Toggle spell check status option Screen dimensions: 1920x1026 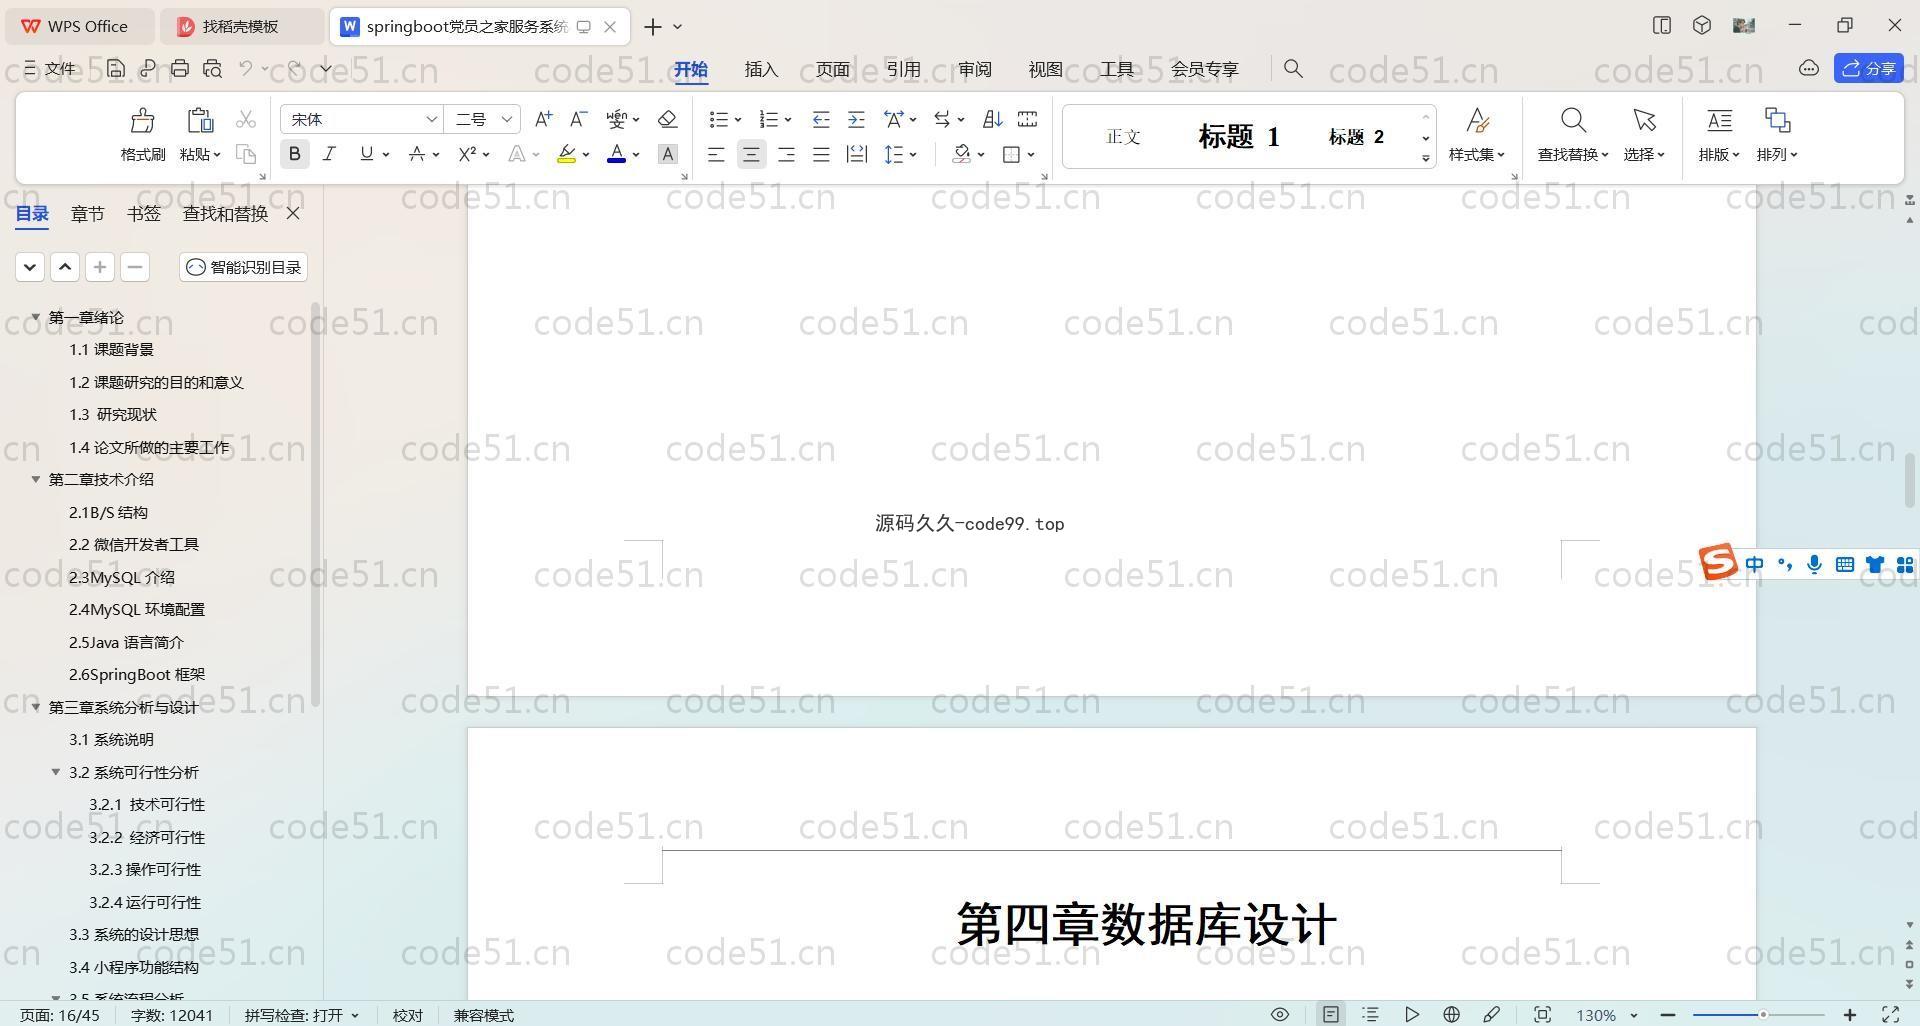coord(301,1015)
